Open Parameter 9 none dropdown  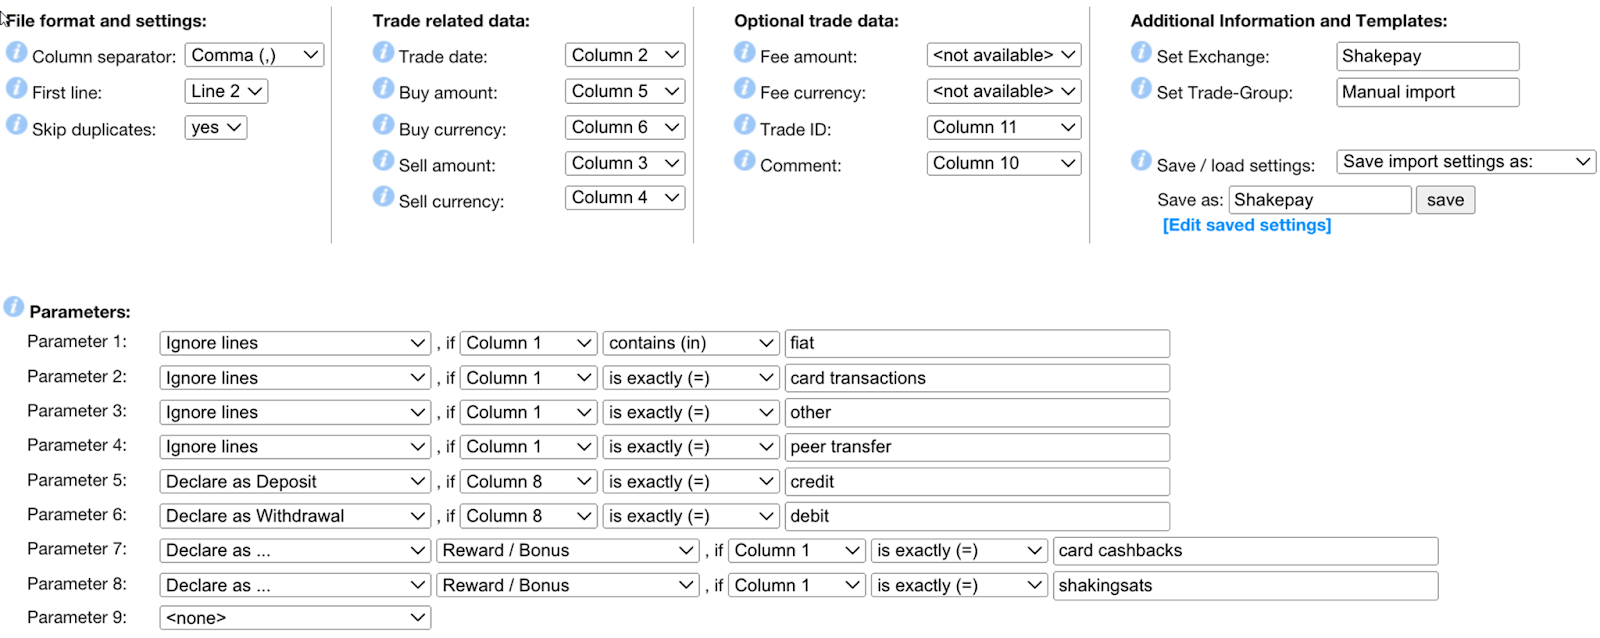(x=295, y=618)
